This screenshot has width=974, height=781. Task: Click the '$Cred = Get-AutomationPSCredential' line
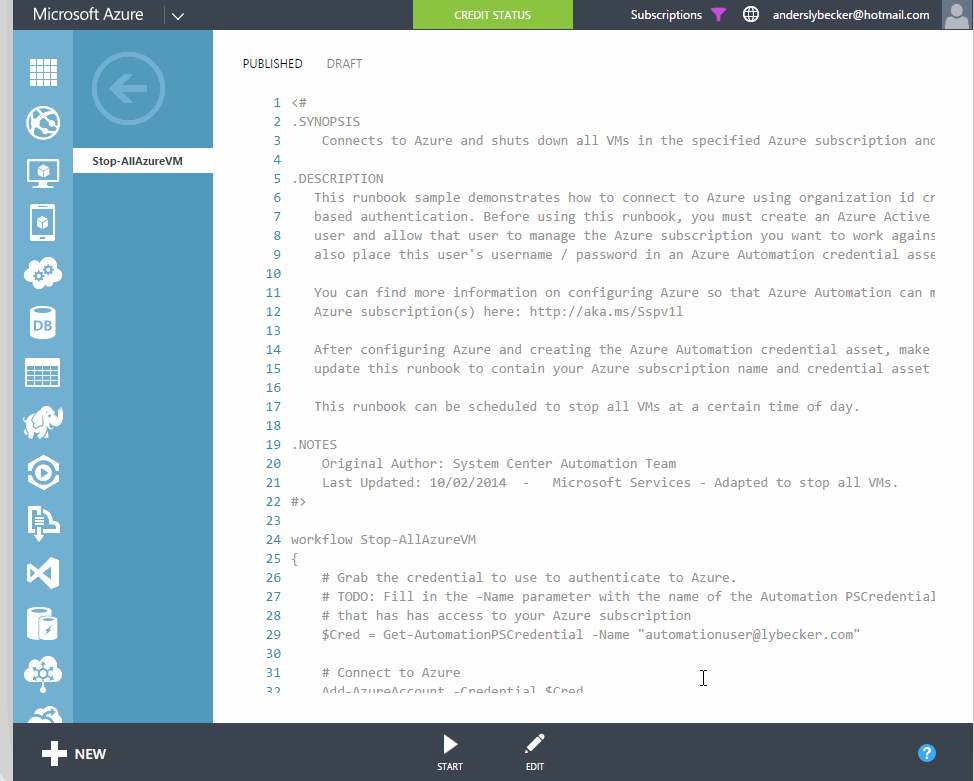[591, 635]
